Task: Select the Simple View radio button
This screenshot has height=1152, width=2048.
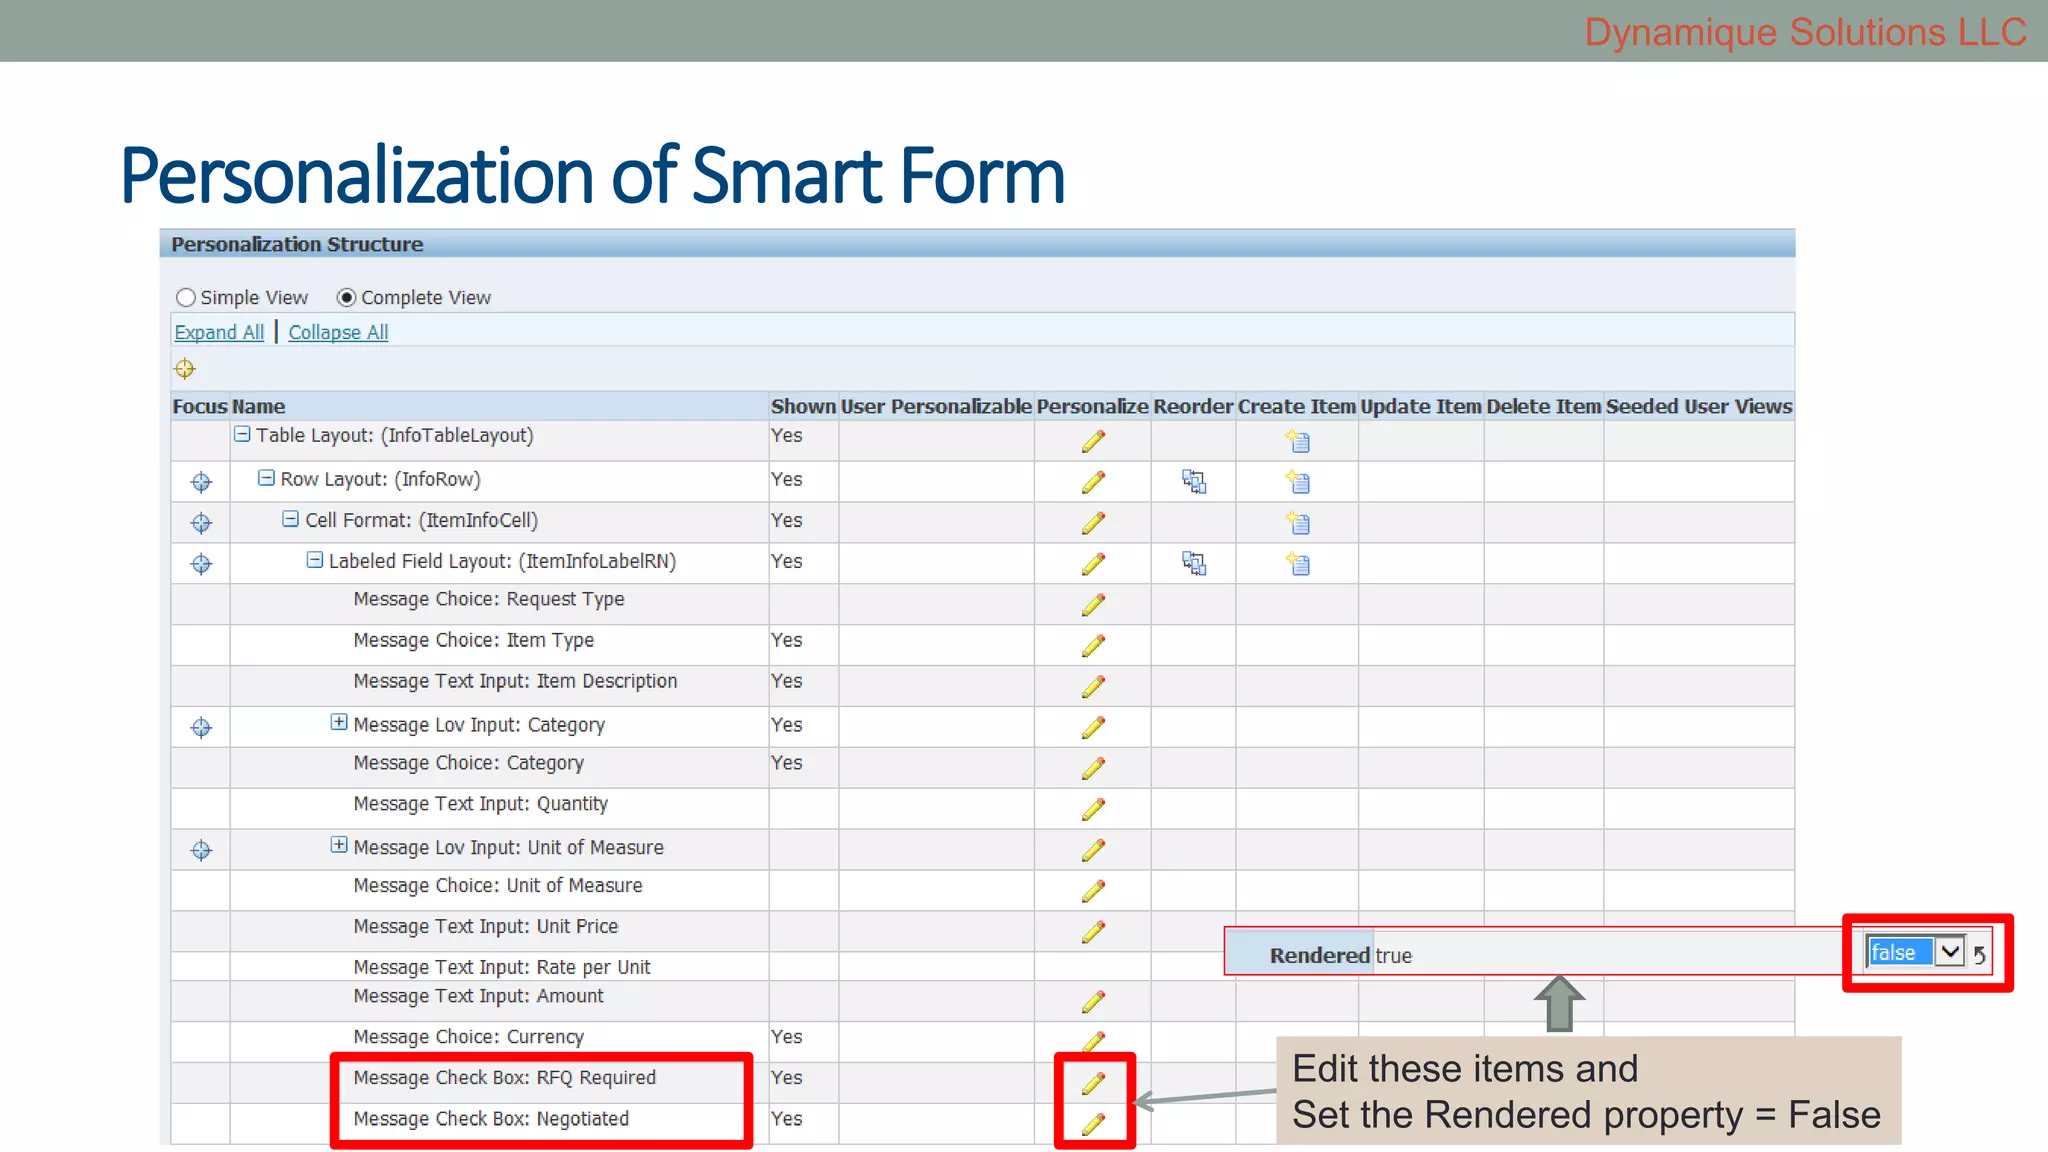Action: tap(186, 298)
